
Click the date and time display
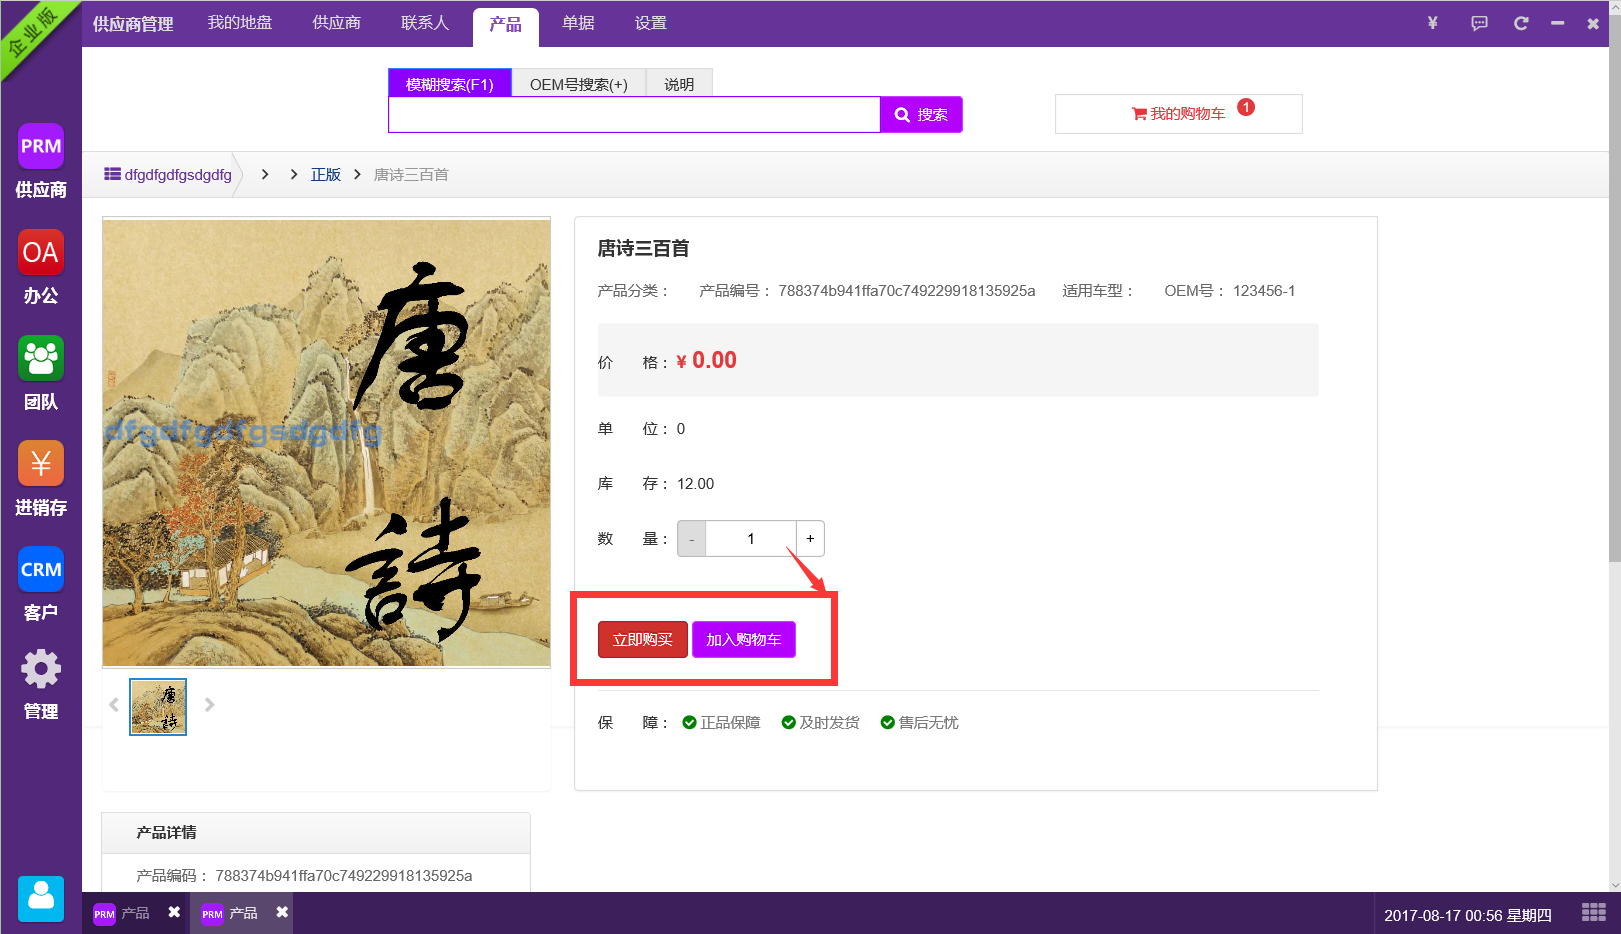pos(1467,915)
